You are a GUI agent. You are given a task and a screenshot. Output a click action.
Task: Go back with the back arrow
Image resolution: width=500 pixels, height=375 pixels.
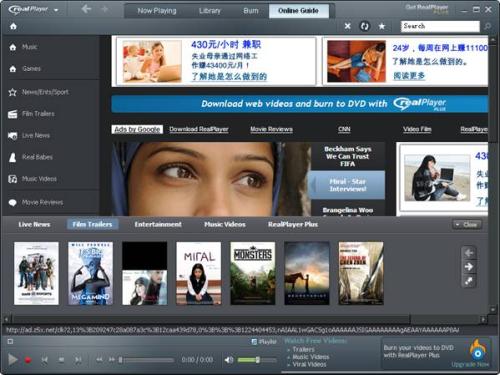(x=86, y=9)
